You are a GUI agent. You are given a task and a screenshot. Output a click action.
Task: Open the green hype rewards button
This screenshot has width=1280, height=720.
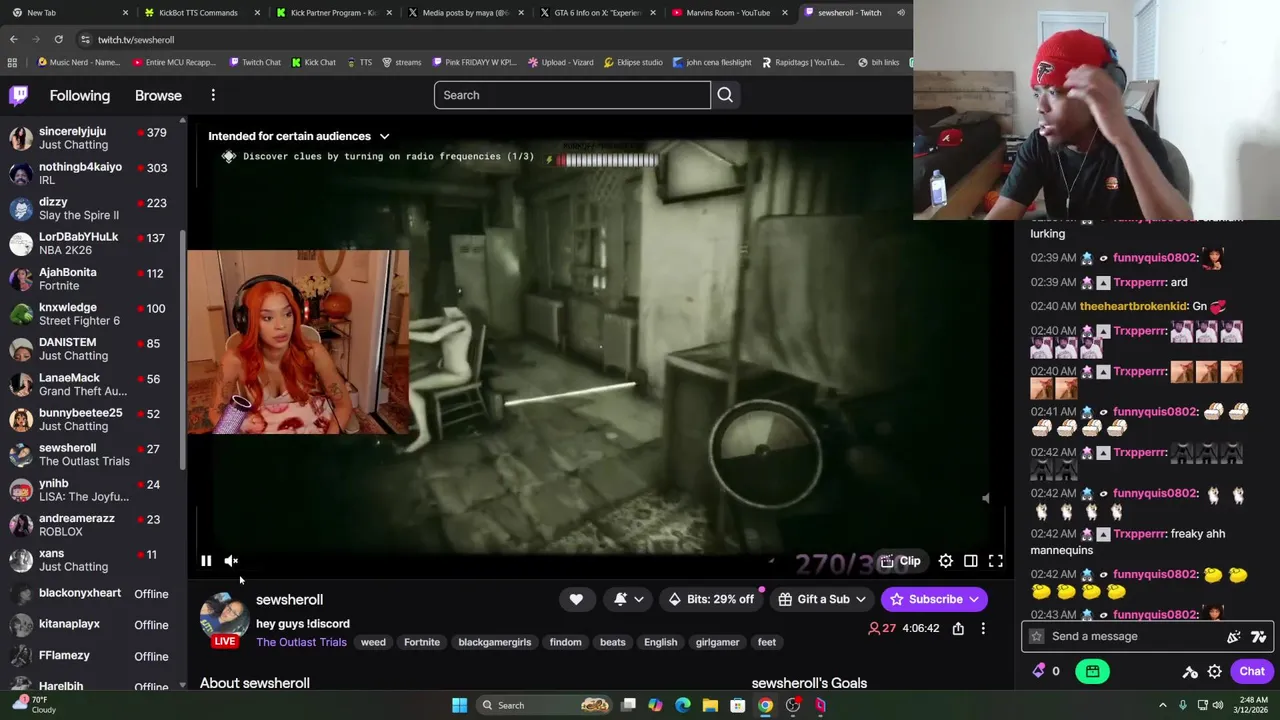click(1092, 671)
